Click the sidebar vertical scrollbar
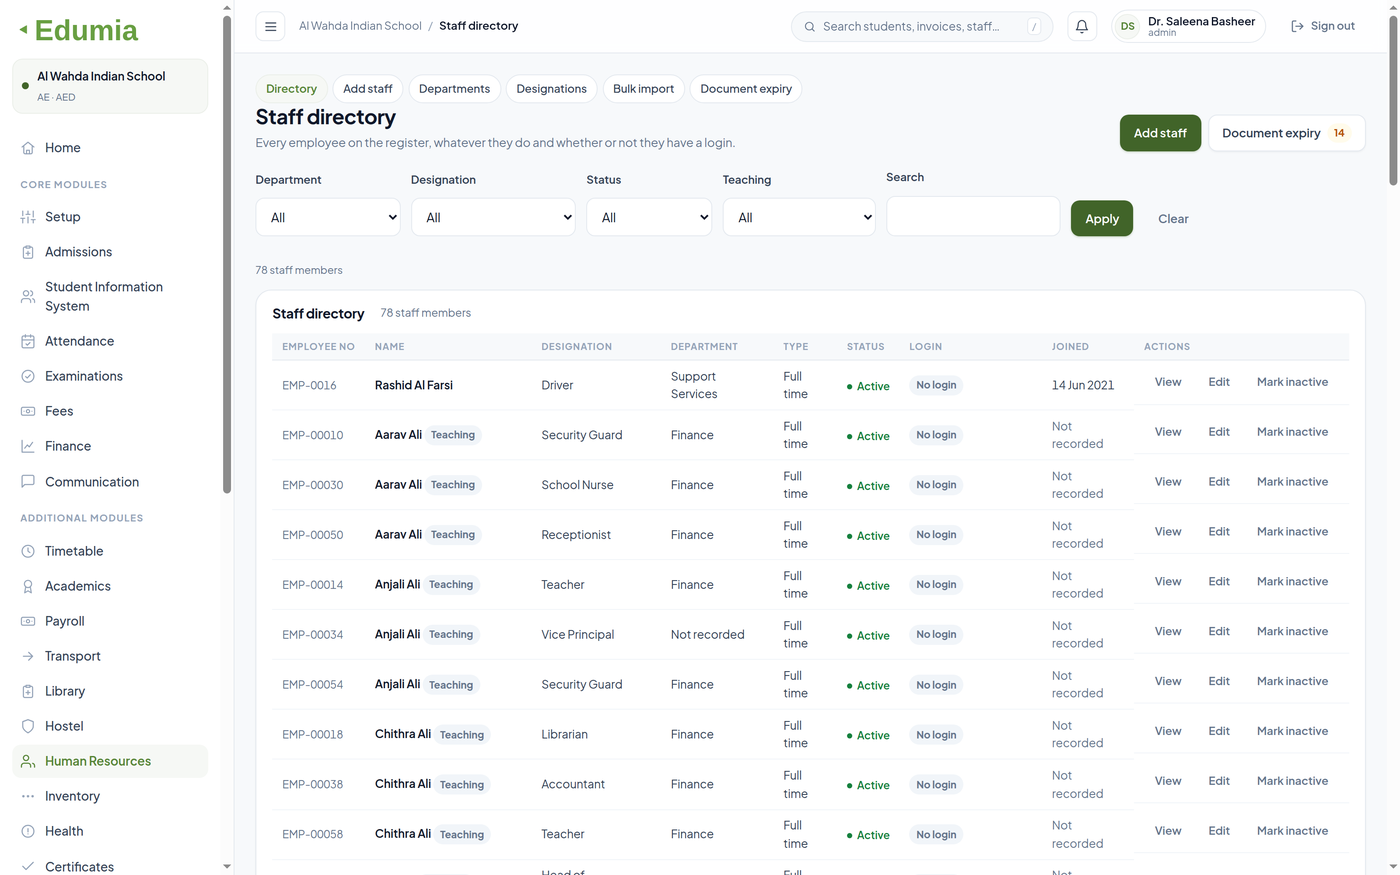1400x875 pixels. [x=227, y=254]
